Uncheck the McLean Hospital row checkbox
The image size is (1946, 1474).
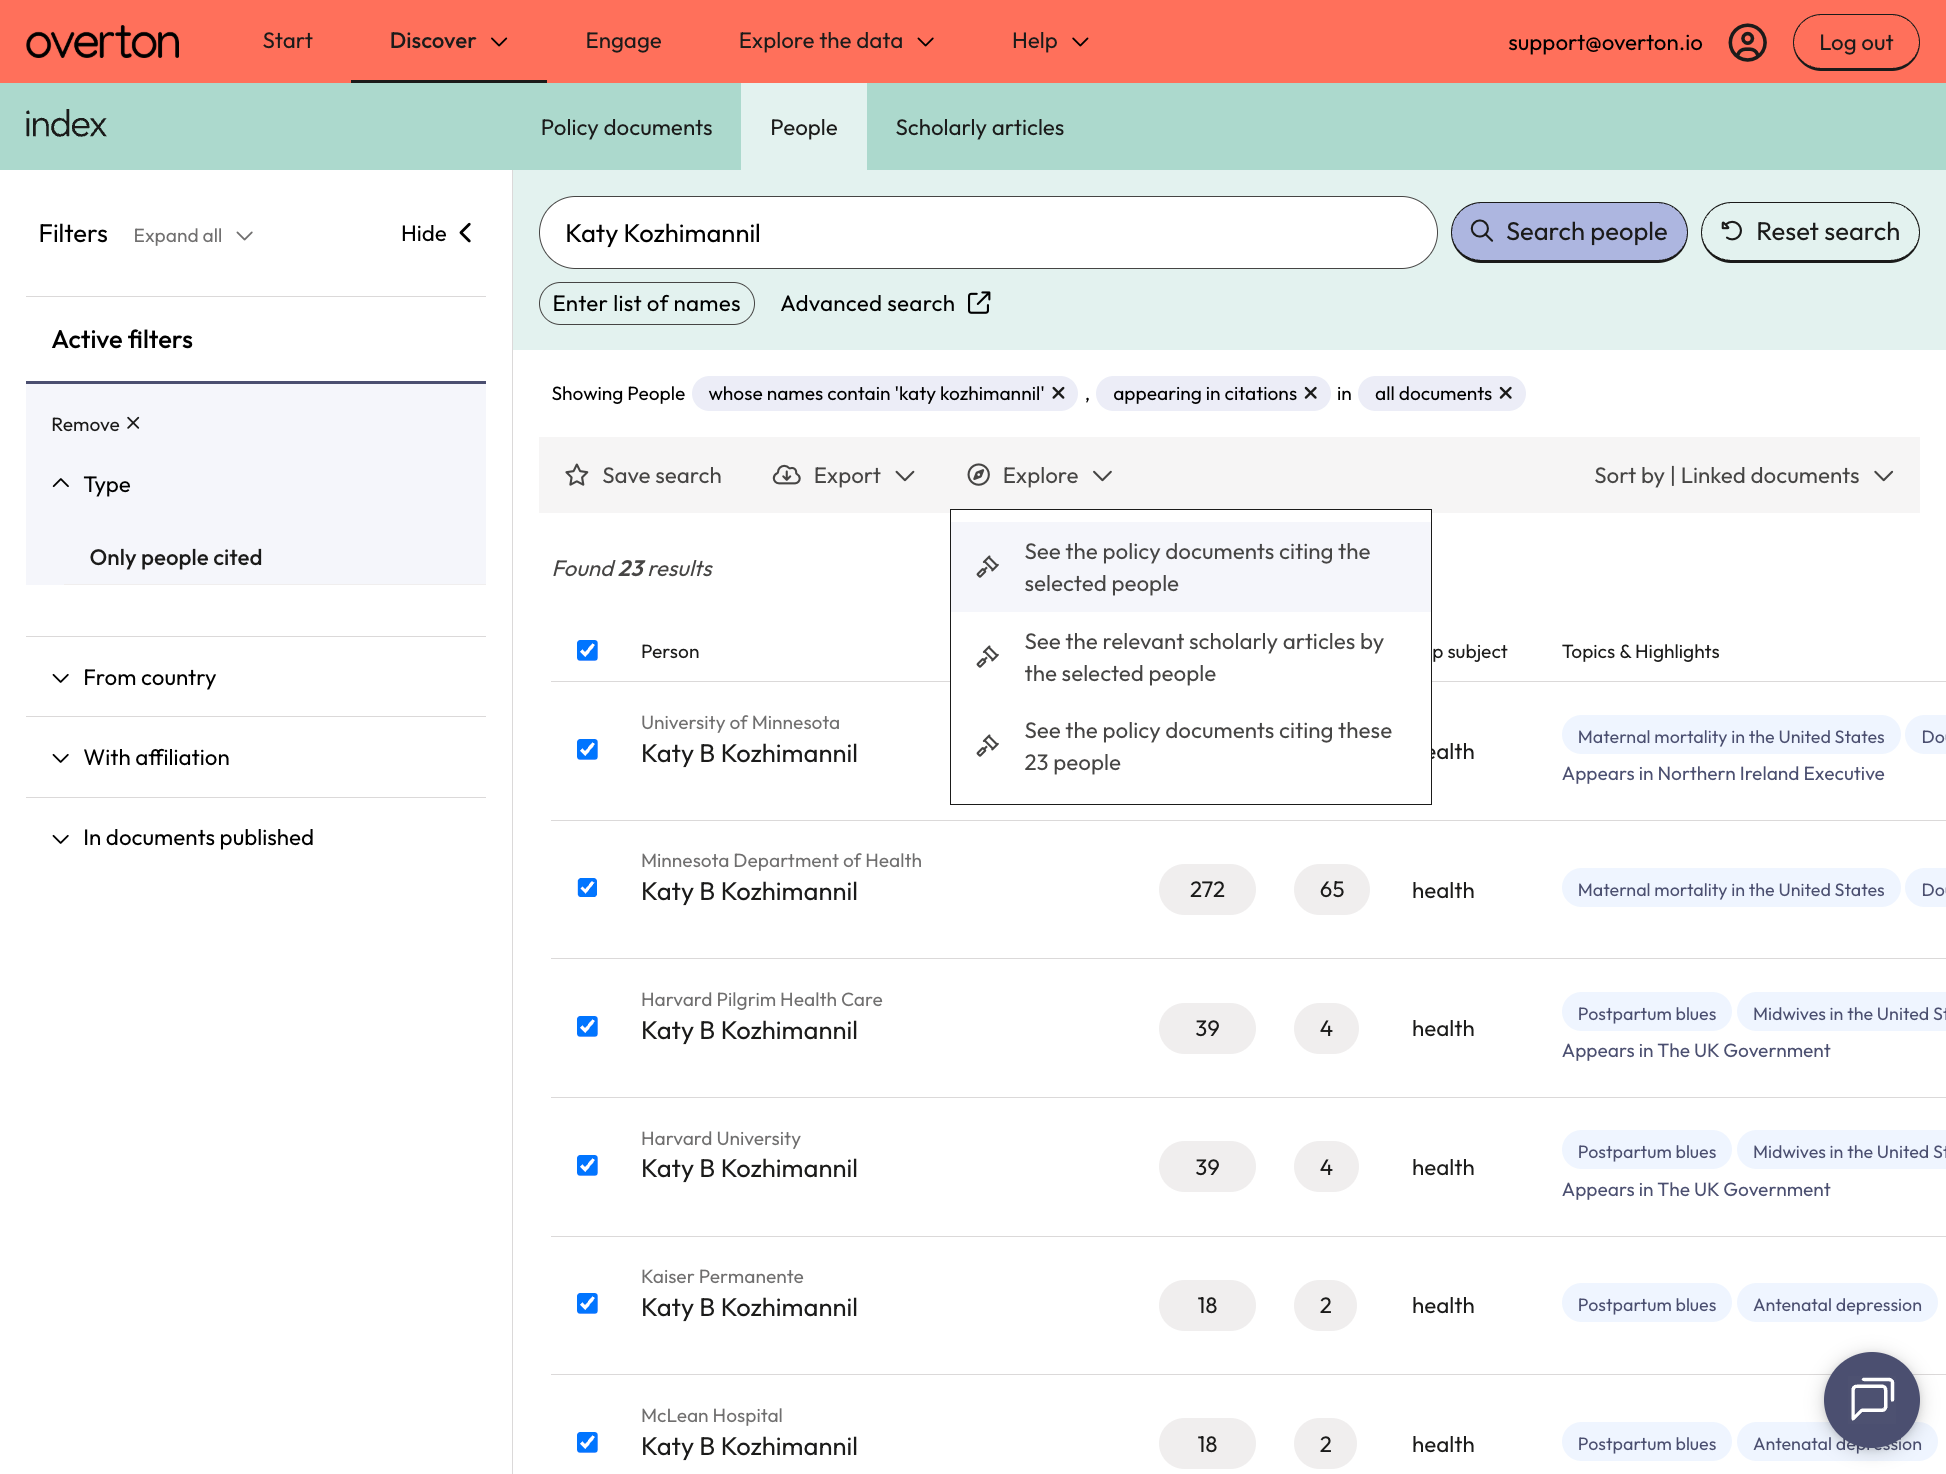pos(587,1442)
